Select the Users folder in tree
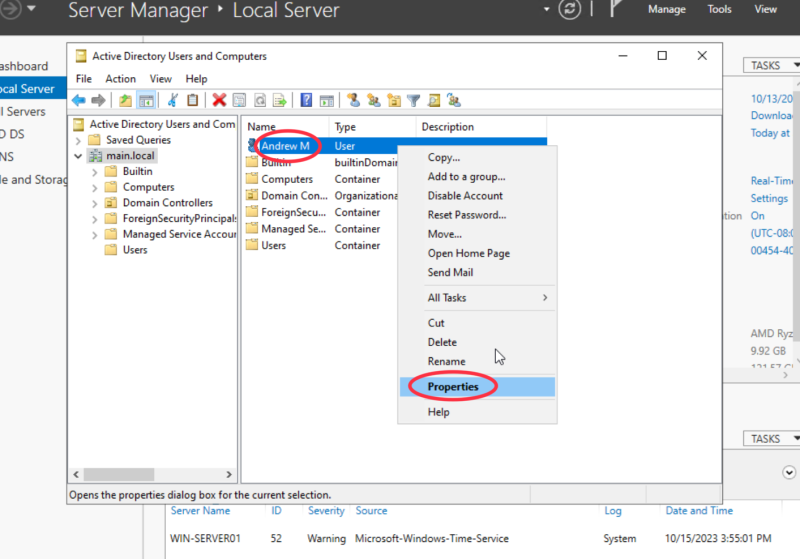800x559 pixels. 134,250
